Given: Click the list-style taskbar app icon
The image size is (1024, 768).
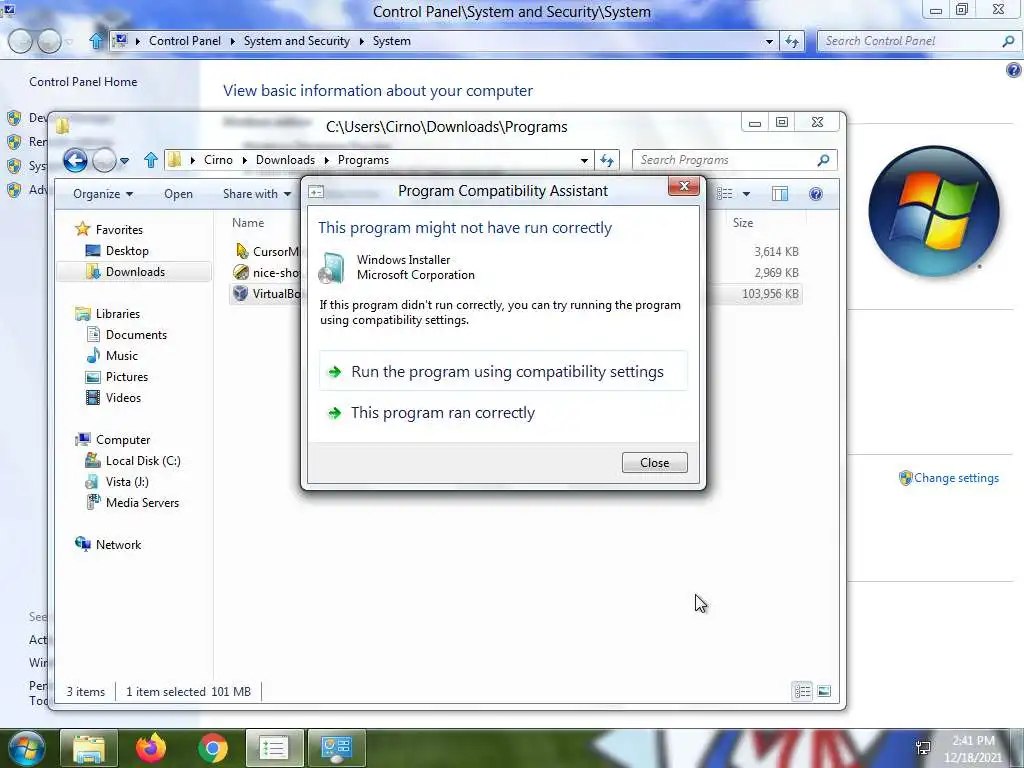Looking at the screenshot, I should pos(274,748).
